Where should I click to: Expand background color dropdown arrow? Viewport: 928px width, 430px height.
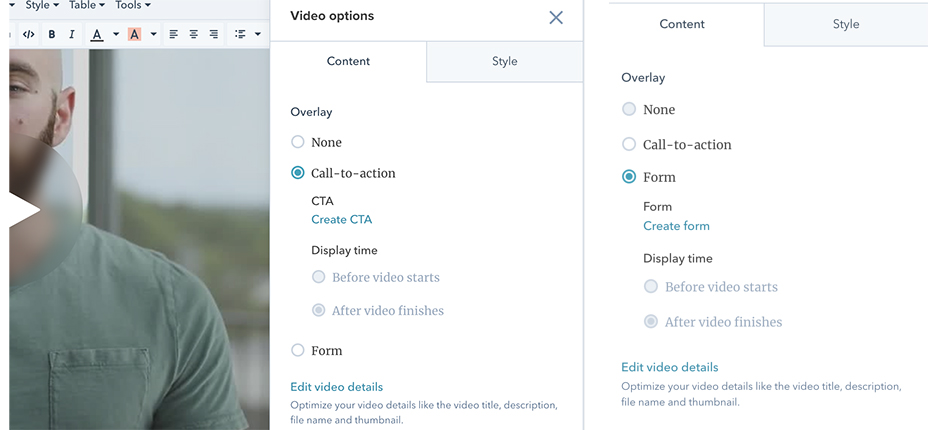click(153, 34)
